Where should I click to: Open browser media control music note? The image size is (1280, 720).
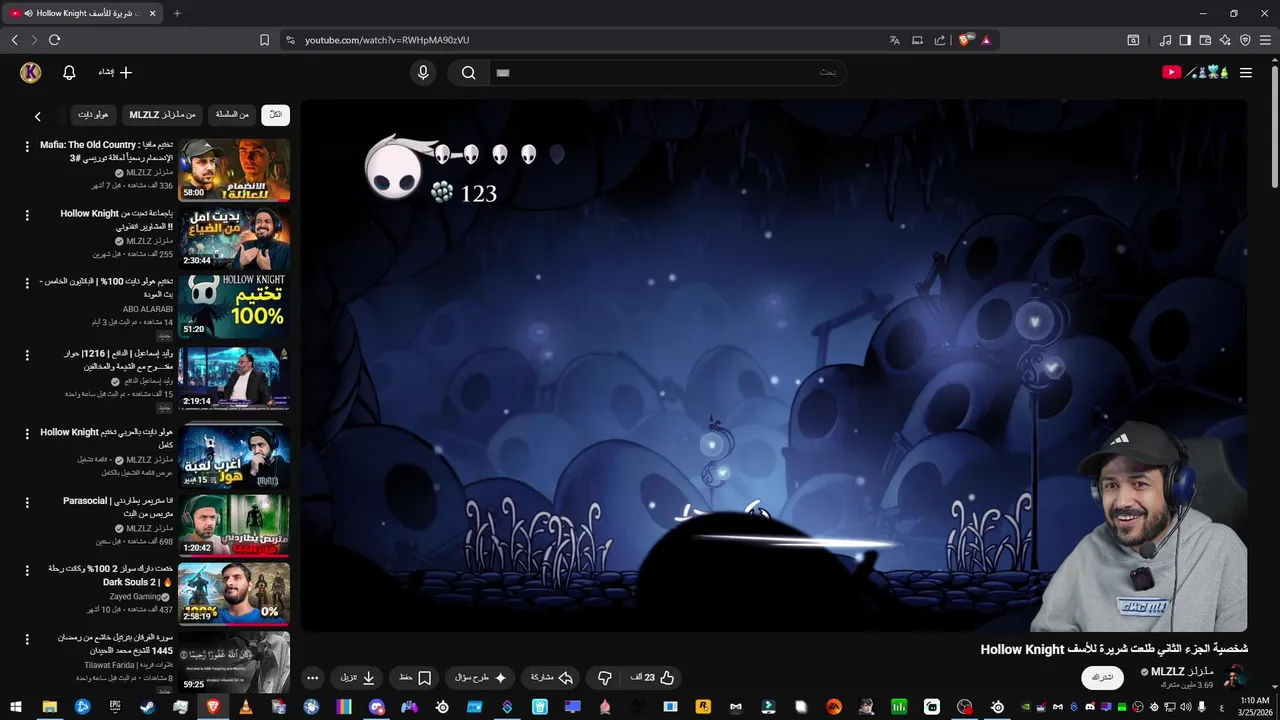[1165, 40]
